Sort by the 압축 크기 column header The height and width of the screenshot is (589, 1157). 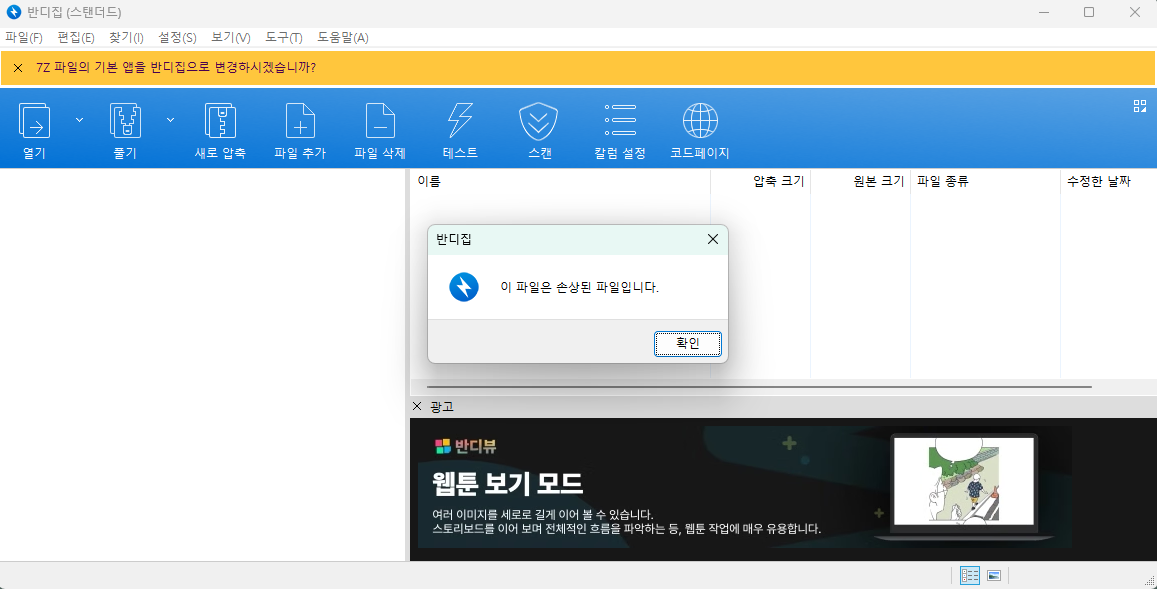(760, 181)
